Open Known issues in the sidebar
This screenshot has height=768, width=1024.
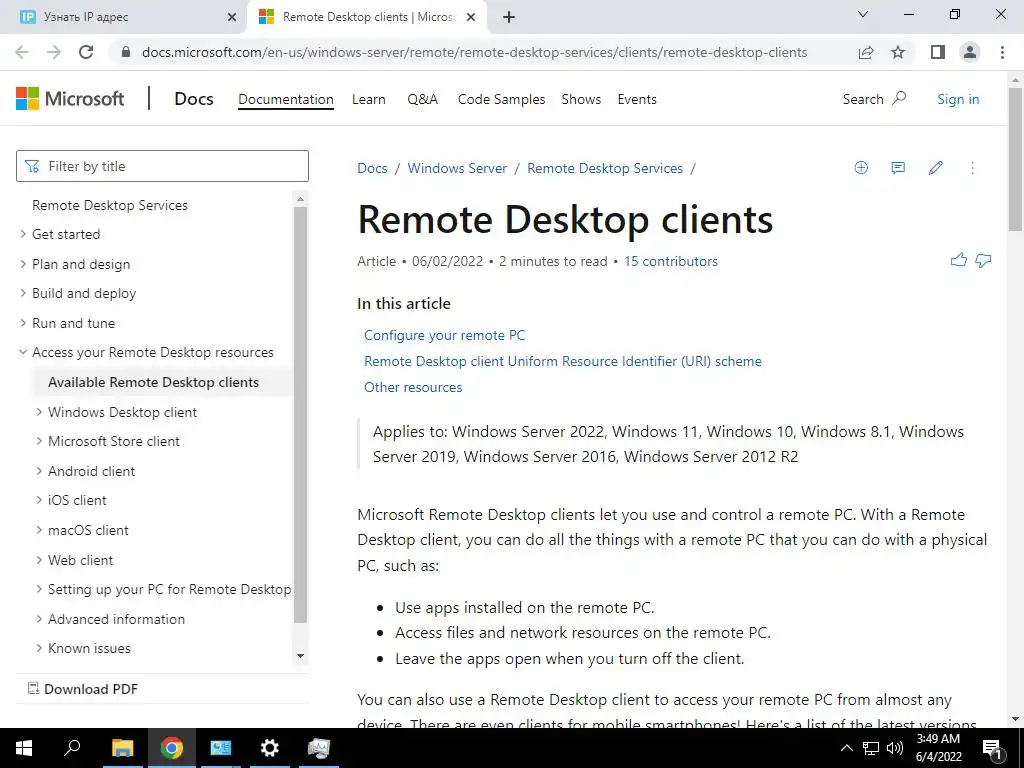tap(89, 648)
